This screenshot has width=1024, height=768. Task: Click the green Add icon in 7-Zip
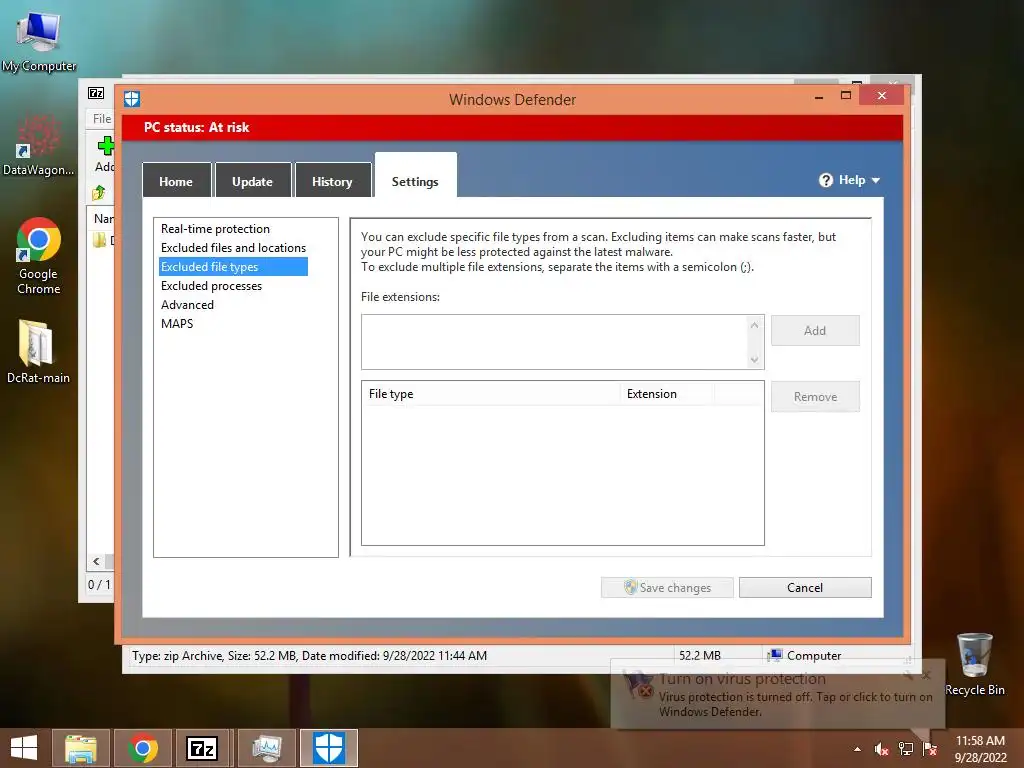click(x=105, y=146)
